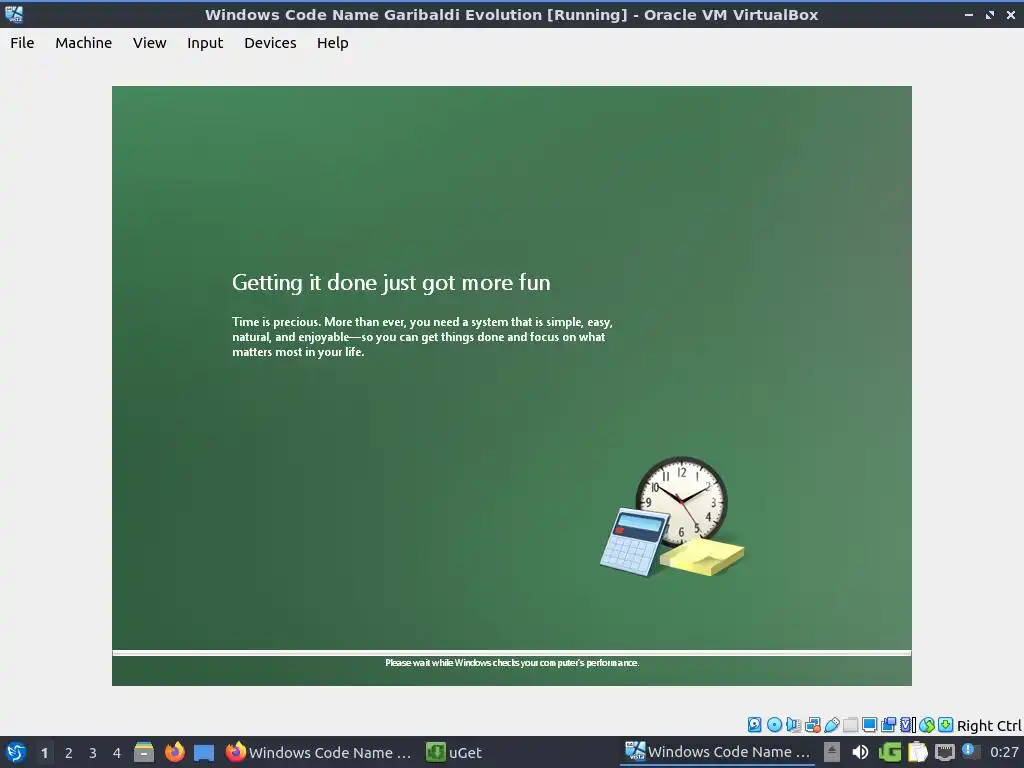
Task: Click the CPU virtualization indicator icon
Action: click(x=908, y=724)
